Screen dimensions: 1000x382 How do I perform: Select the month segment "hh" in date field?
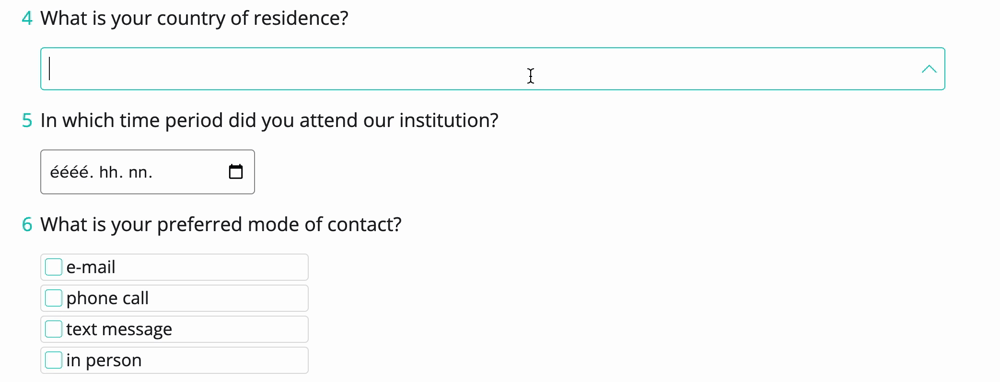pyautogui.click(x=109, y=172)
